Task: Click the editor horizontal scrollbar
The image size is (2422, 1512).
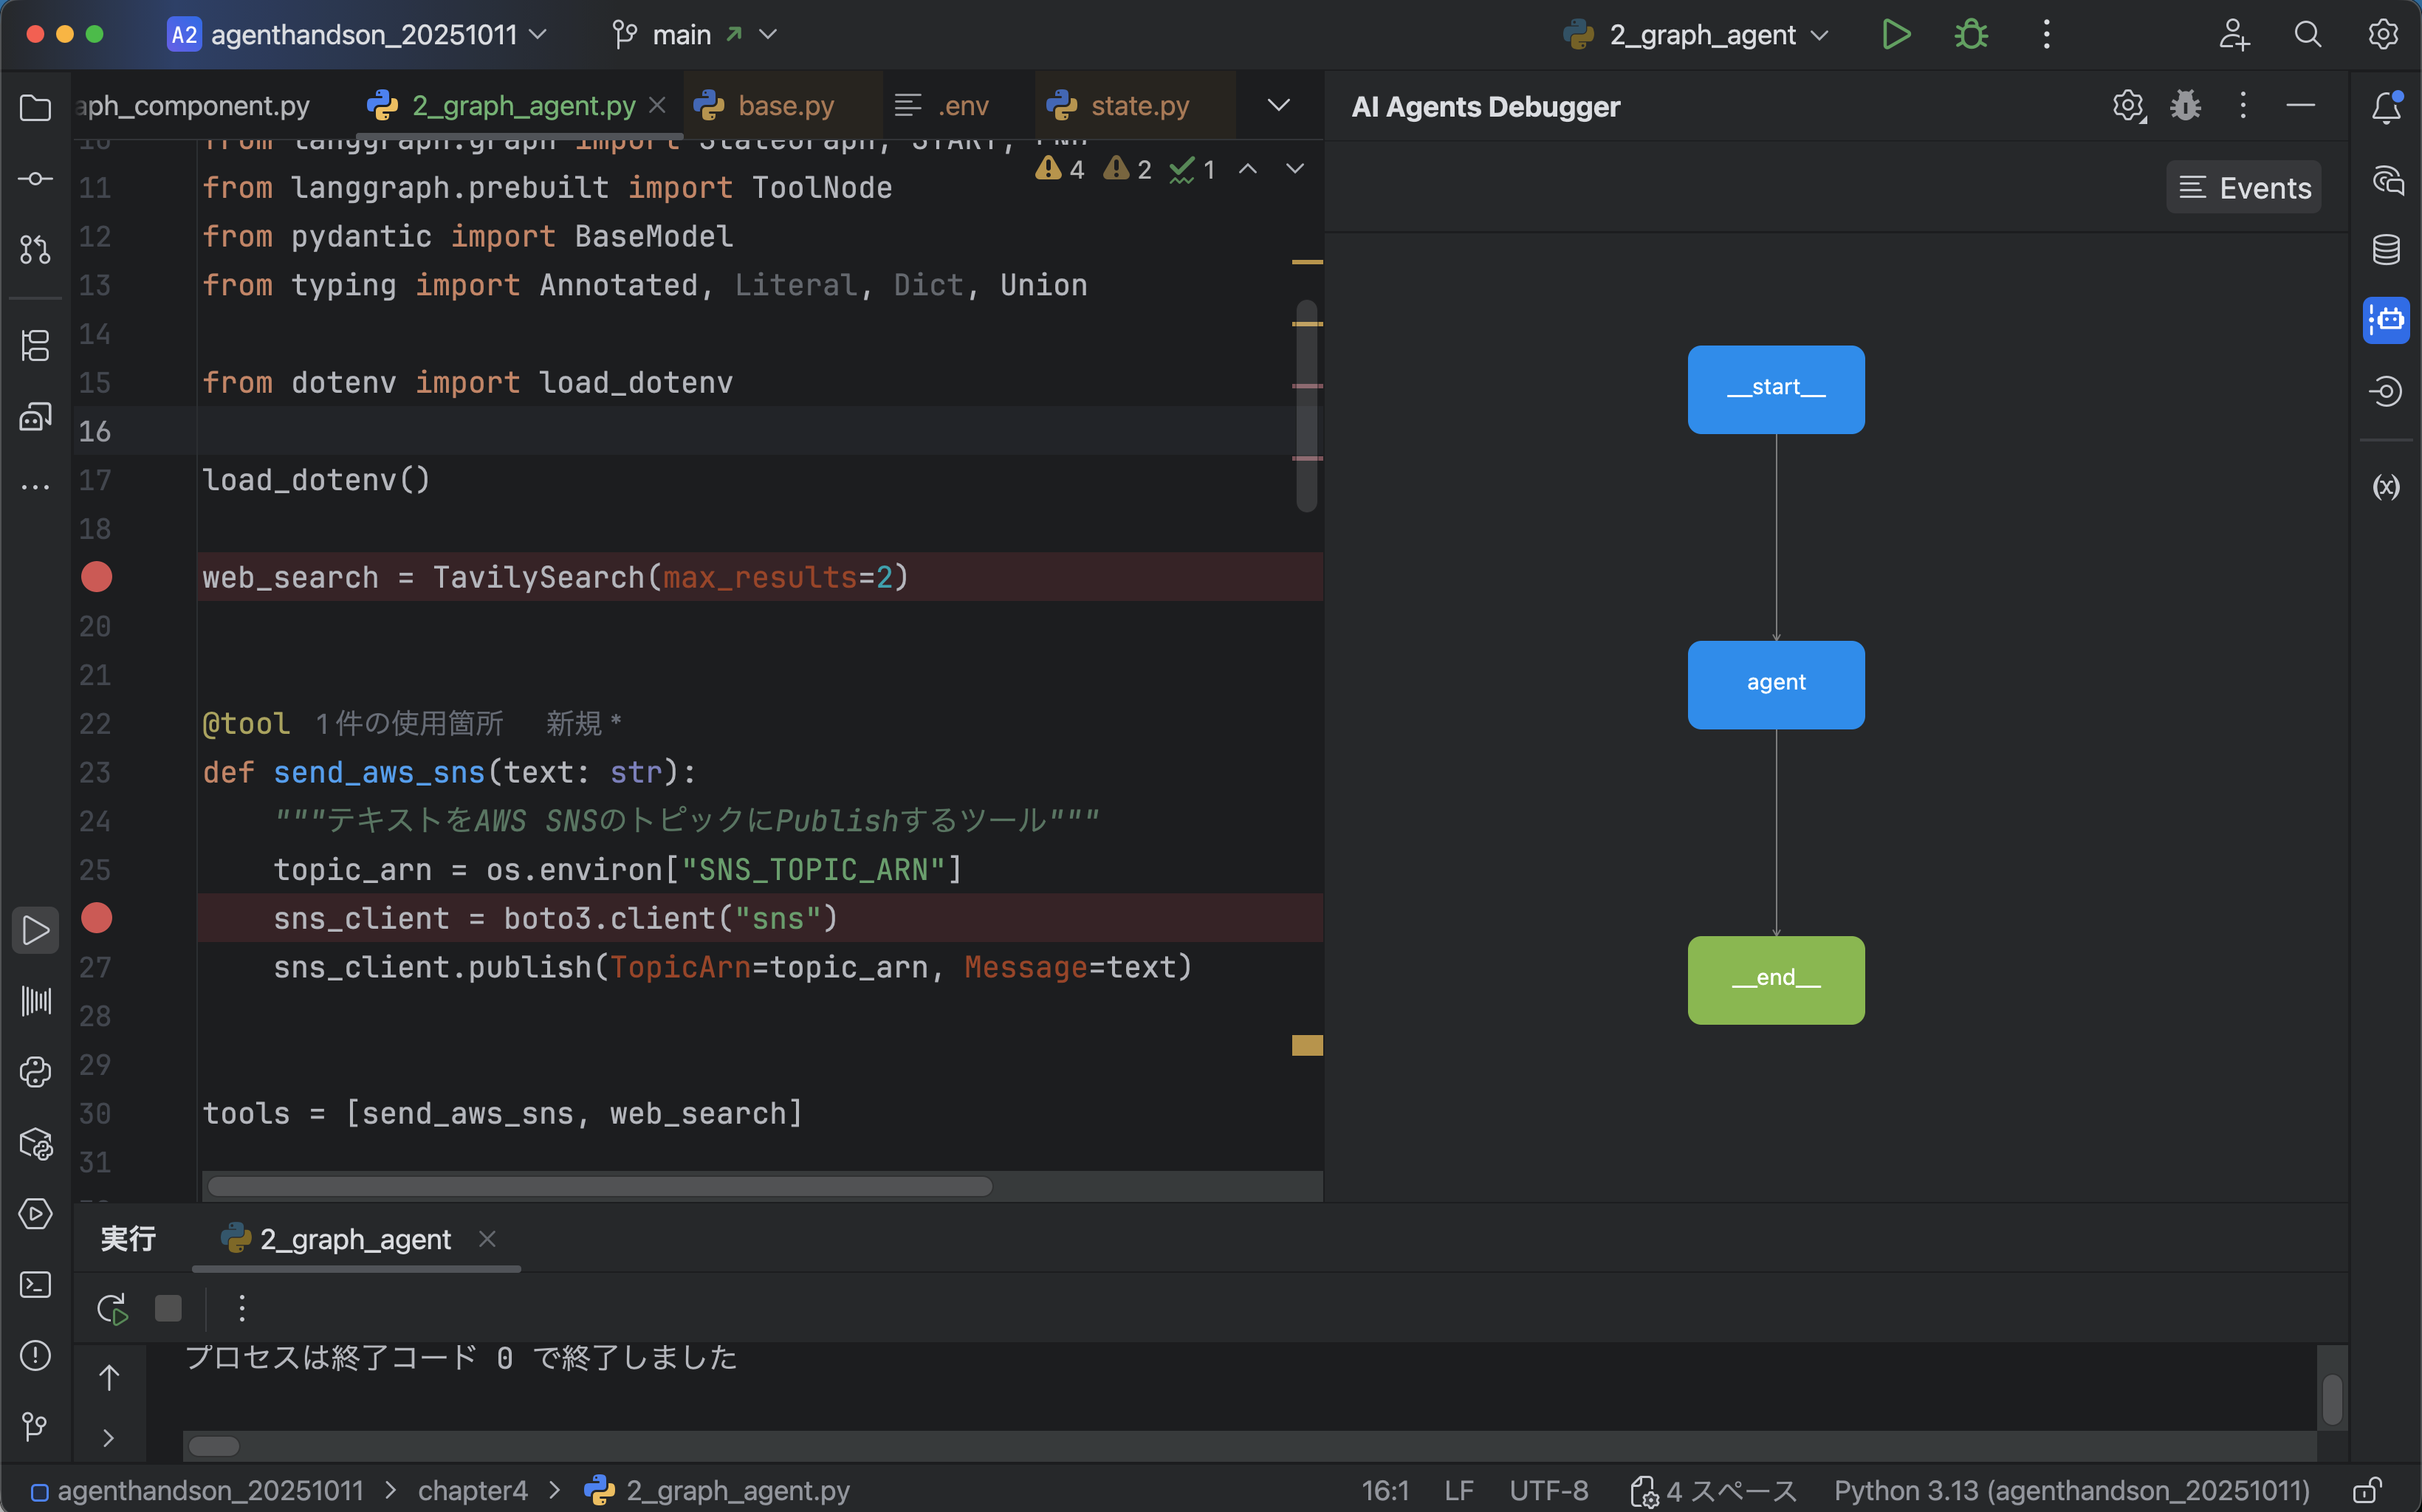Action: 600,1186
